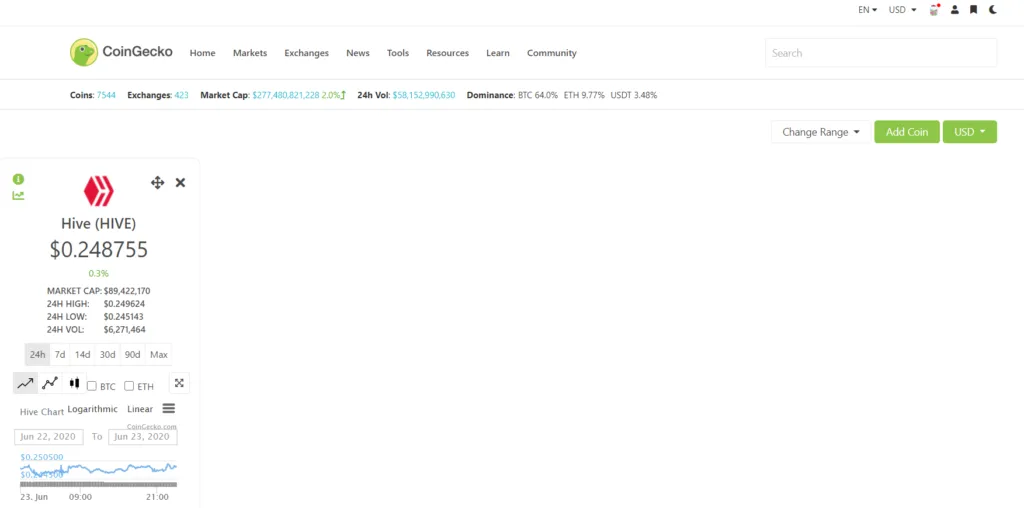Screen dimensions: 1024x508
Task: Click the Exchanges count 423 link
Action: [181, 95]
